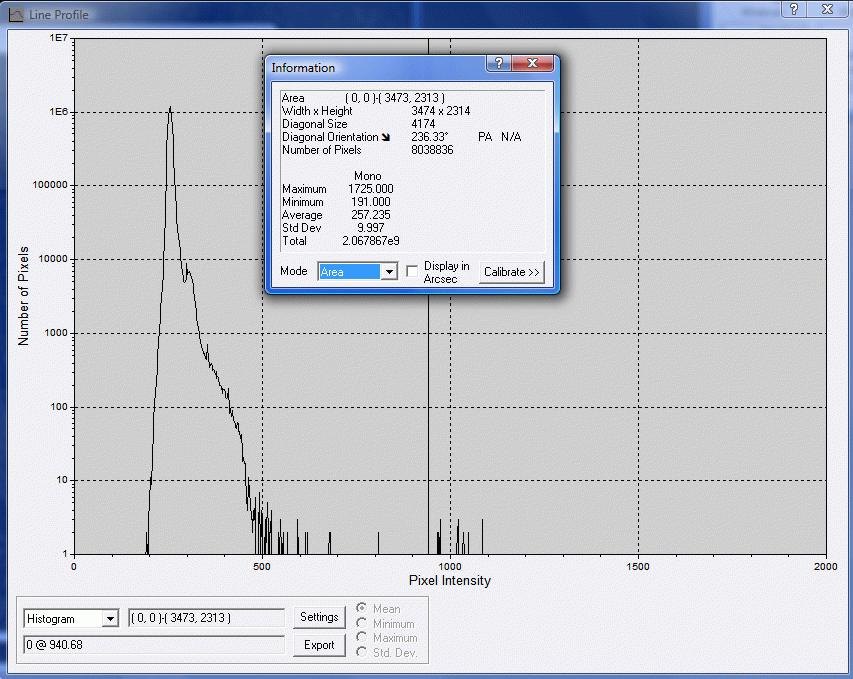
Task: Click the cursor readout field showing 940.68
Action: point(154,645)
